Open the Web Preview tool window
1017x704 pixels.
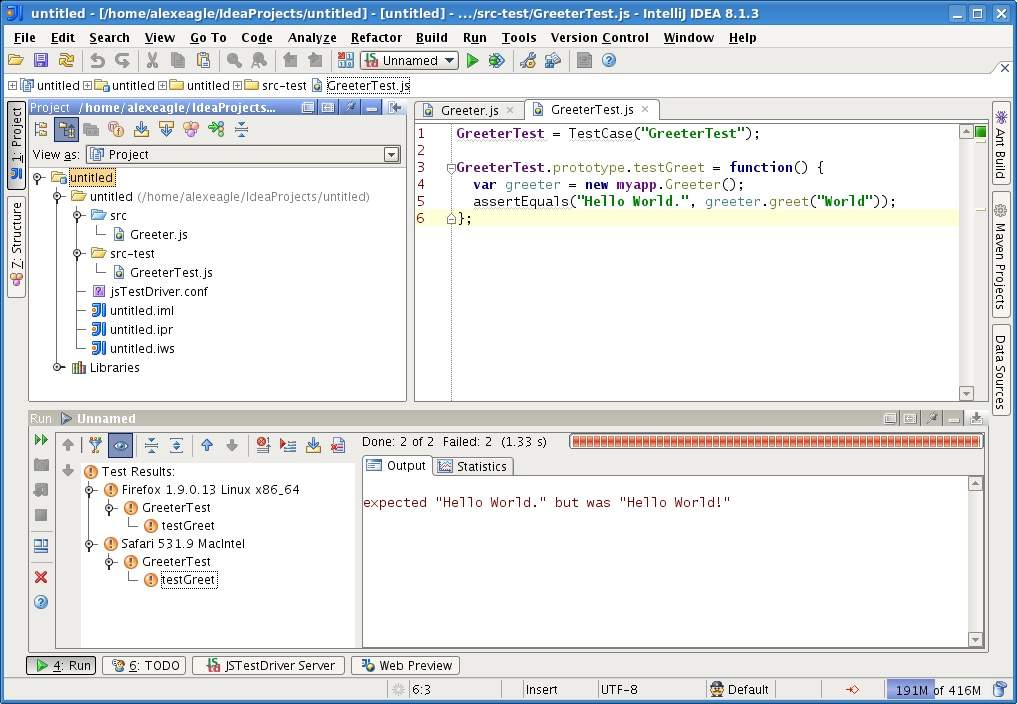[x=406, y=665]
